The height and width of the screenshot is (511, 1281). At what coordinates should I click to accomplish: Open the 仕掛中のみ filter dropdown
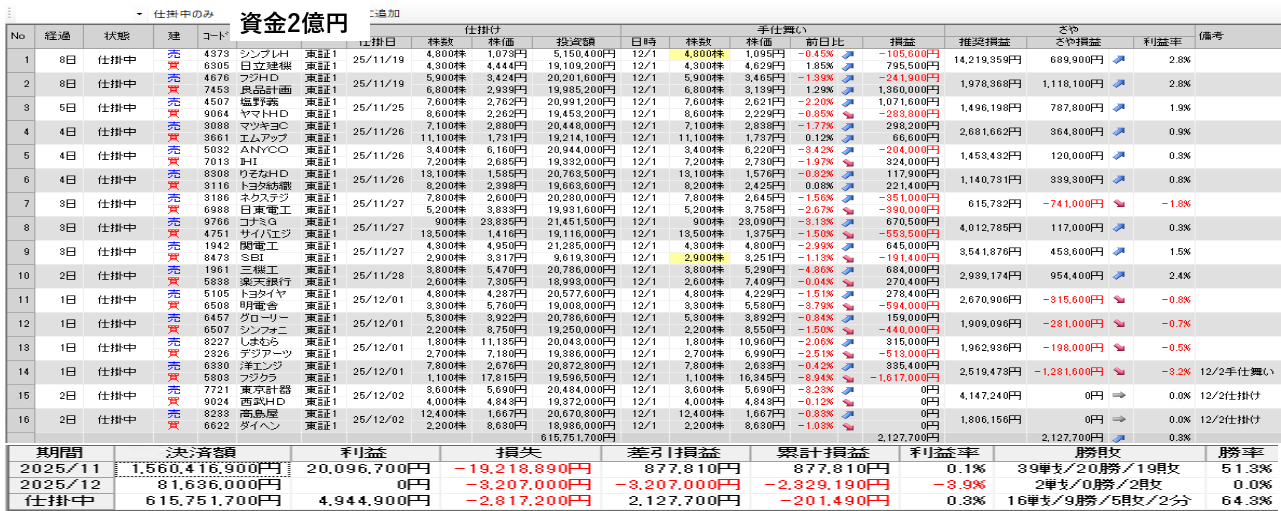coord(138,14)
